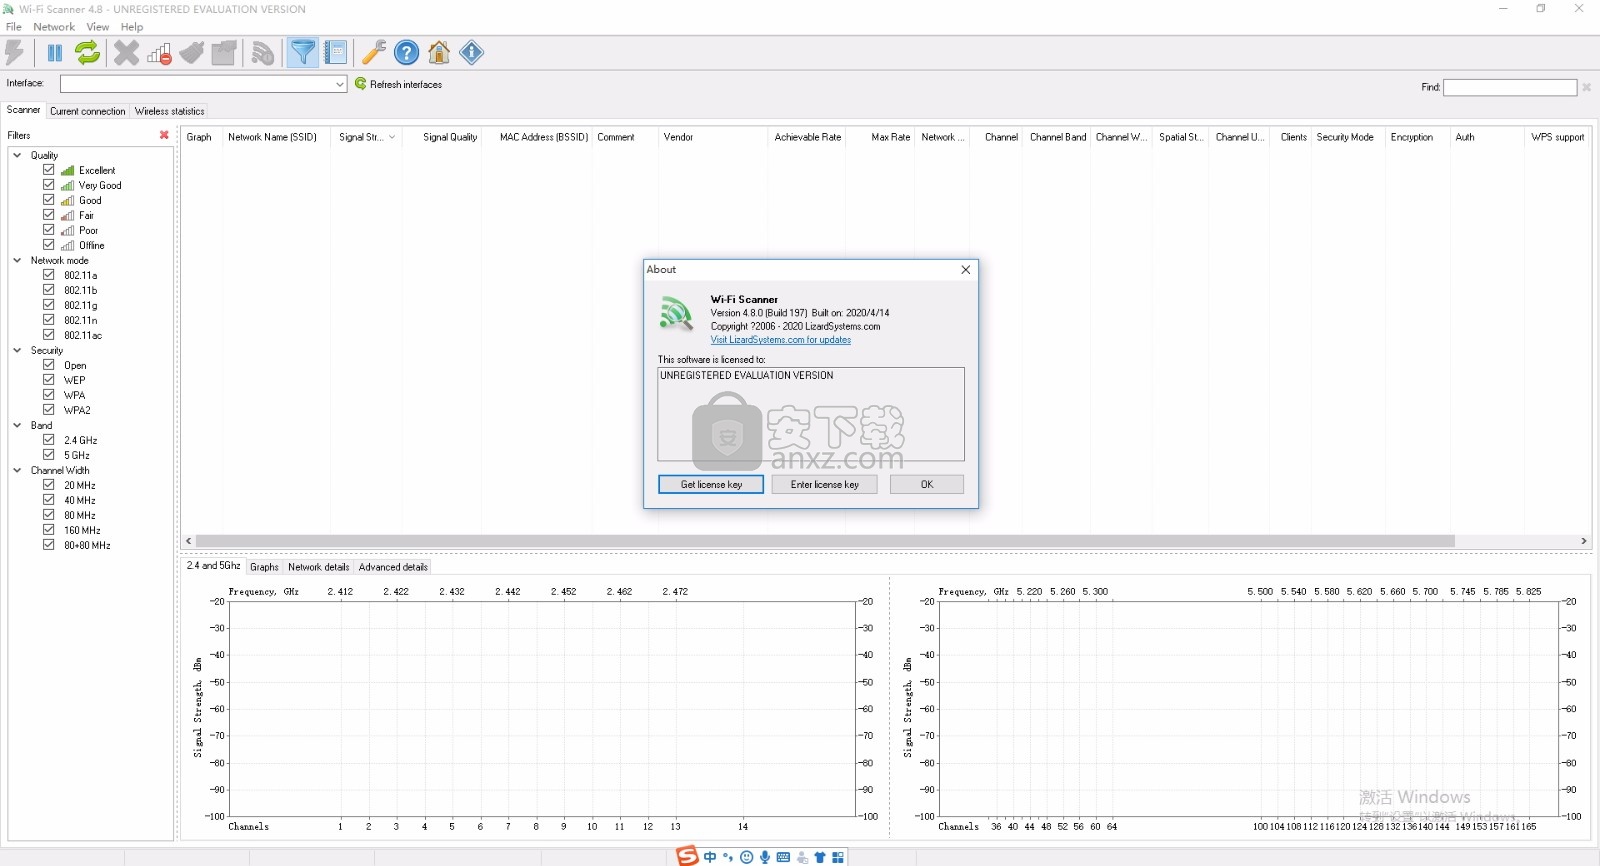Click the Signal Str. column sort arrow
The height and width of the screenshot is (866, 1600).
click(x=391, y=137)
